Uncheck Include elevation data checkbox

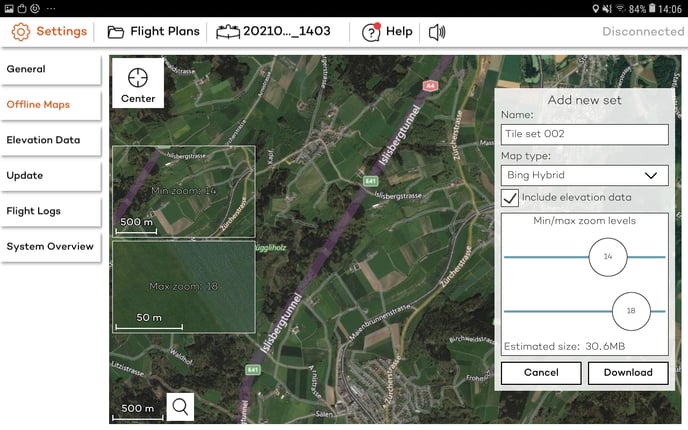[510, 198]
